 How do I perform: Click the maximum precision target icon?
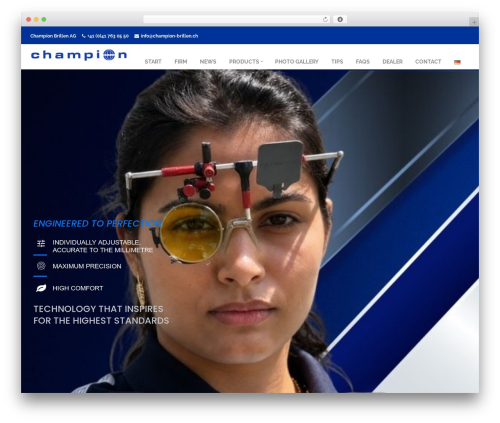coord(41,266)
